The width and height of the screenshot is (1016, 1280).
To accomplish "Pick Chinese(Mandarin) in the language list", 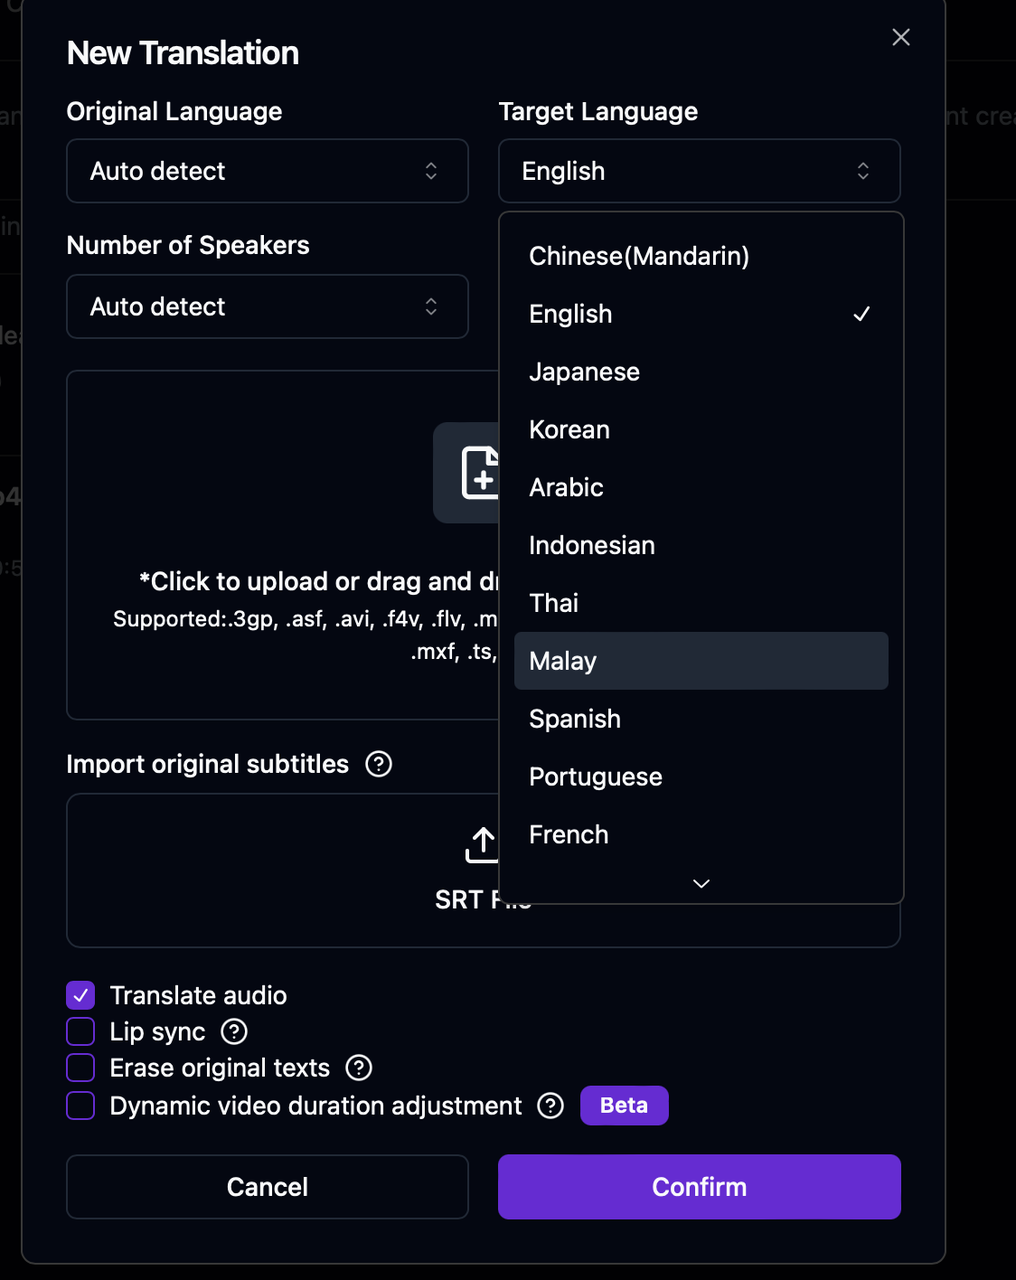I will [x=639, y=256].
